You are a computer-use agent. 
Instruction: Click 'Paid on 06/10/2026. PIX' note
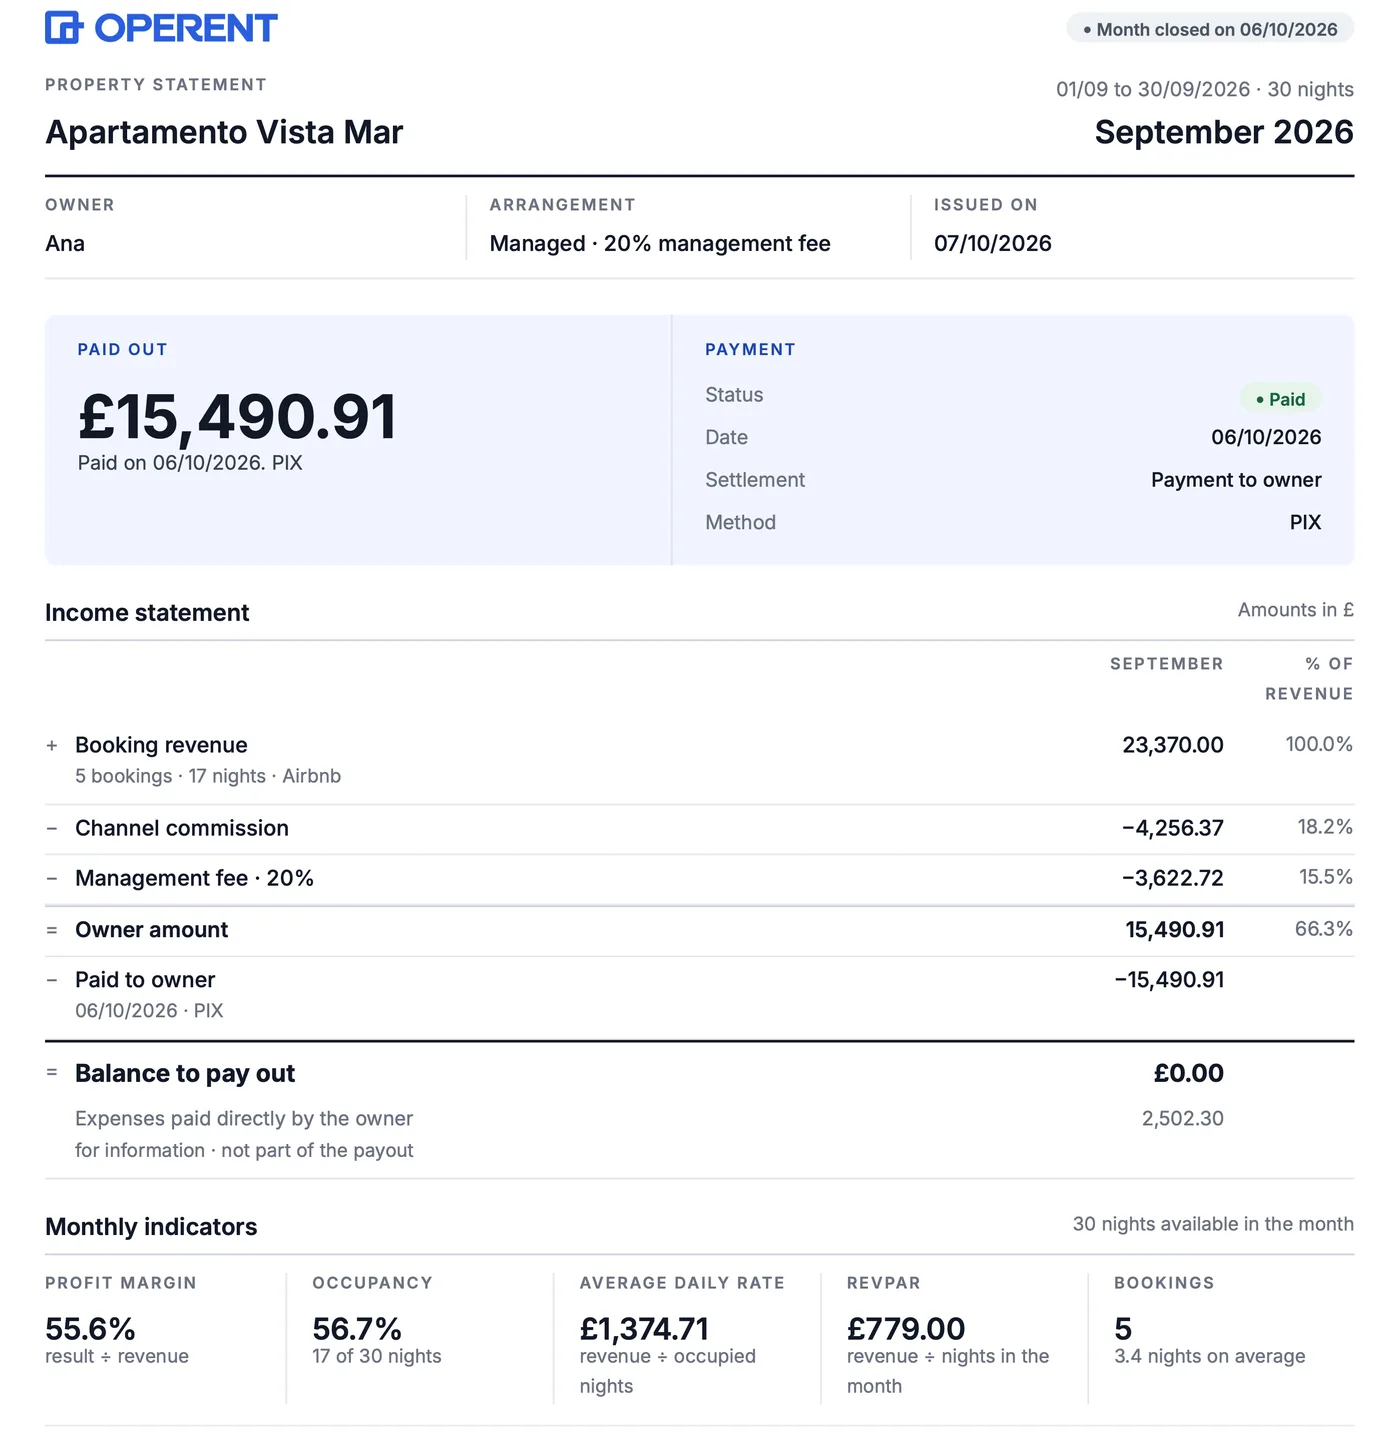tap(190, 463)
